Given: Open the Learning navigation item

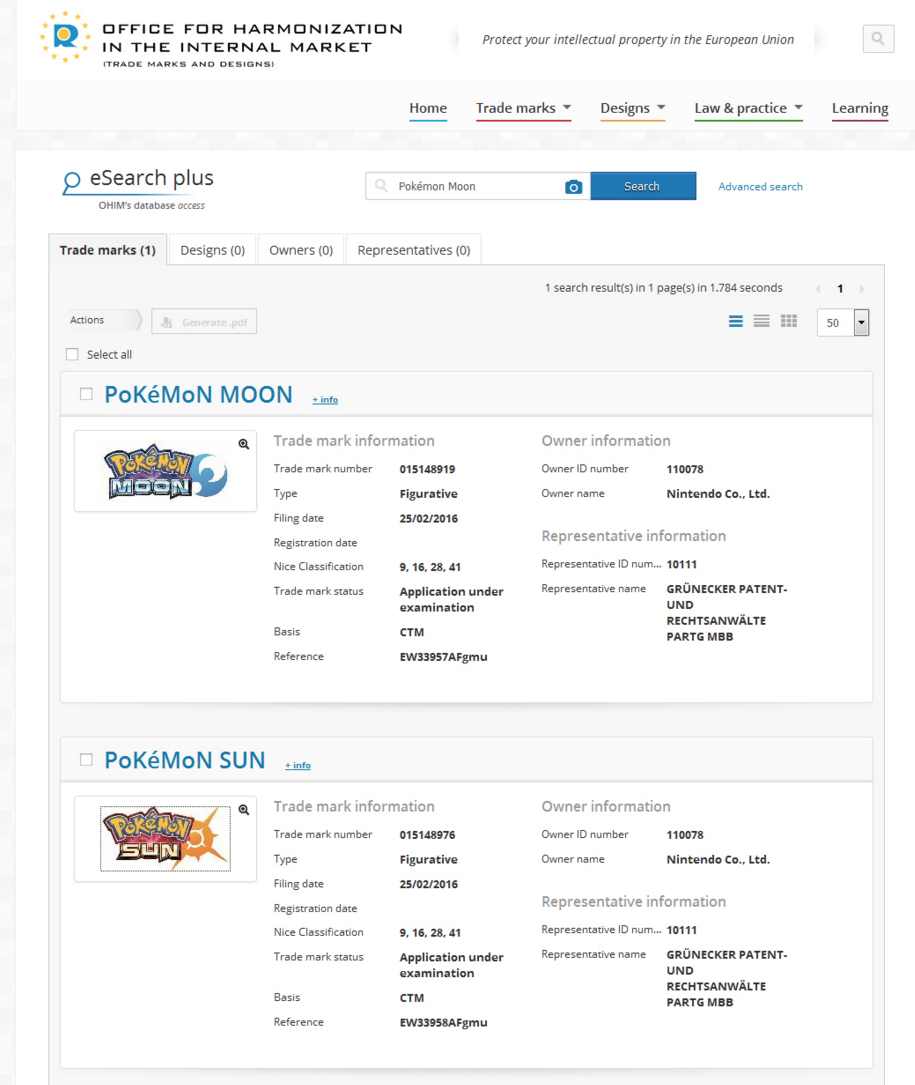Looking at the screenshot, I should [x=860, y=108].
